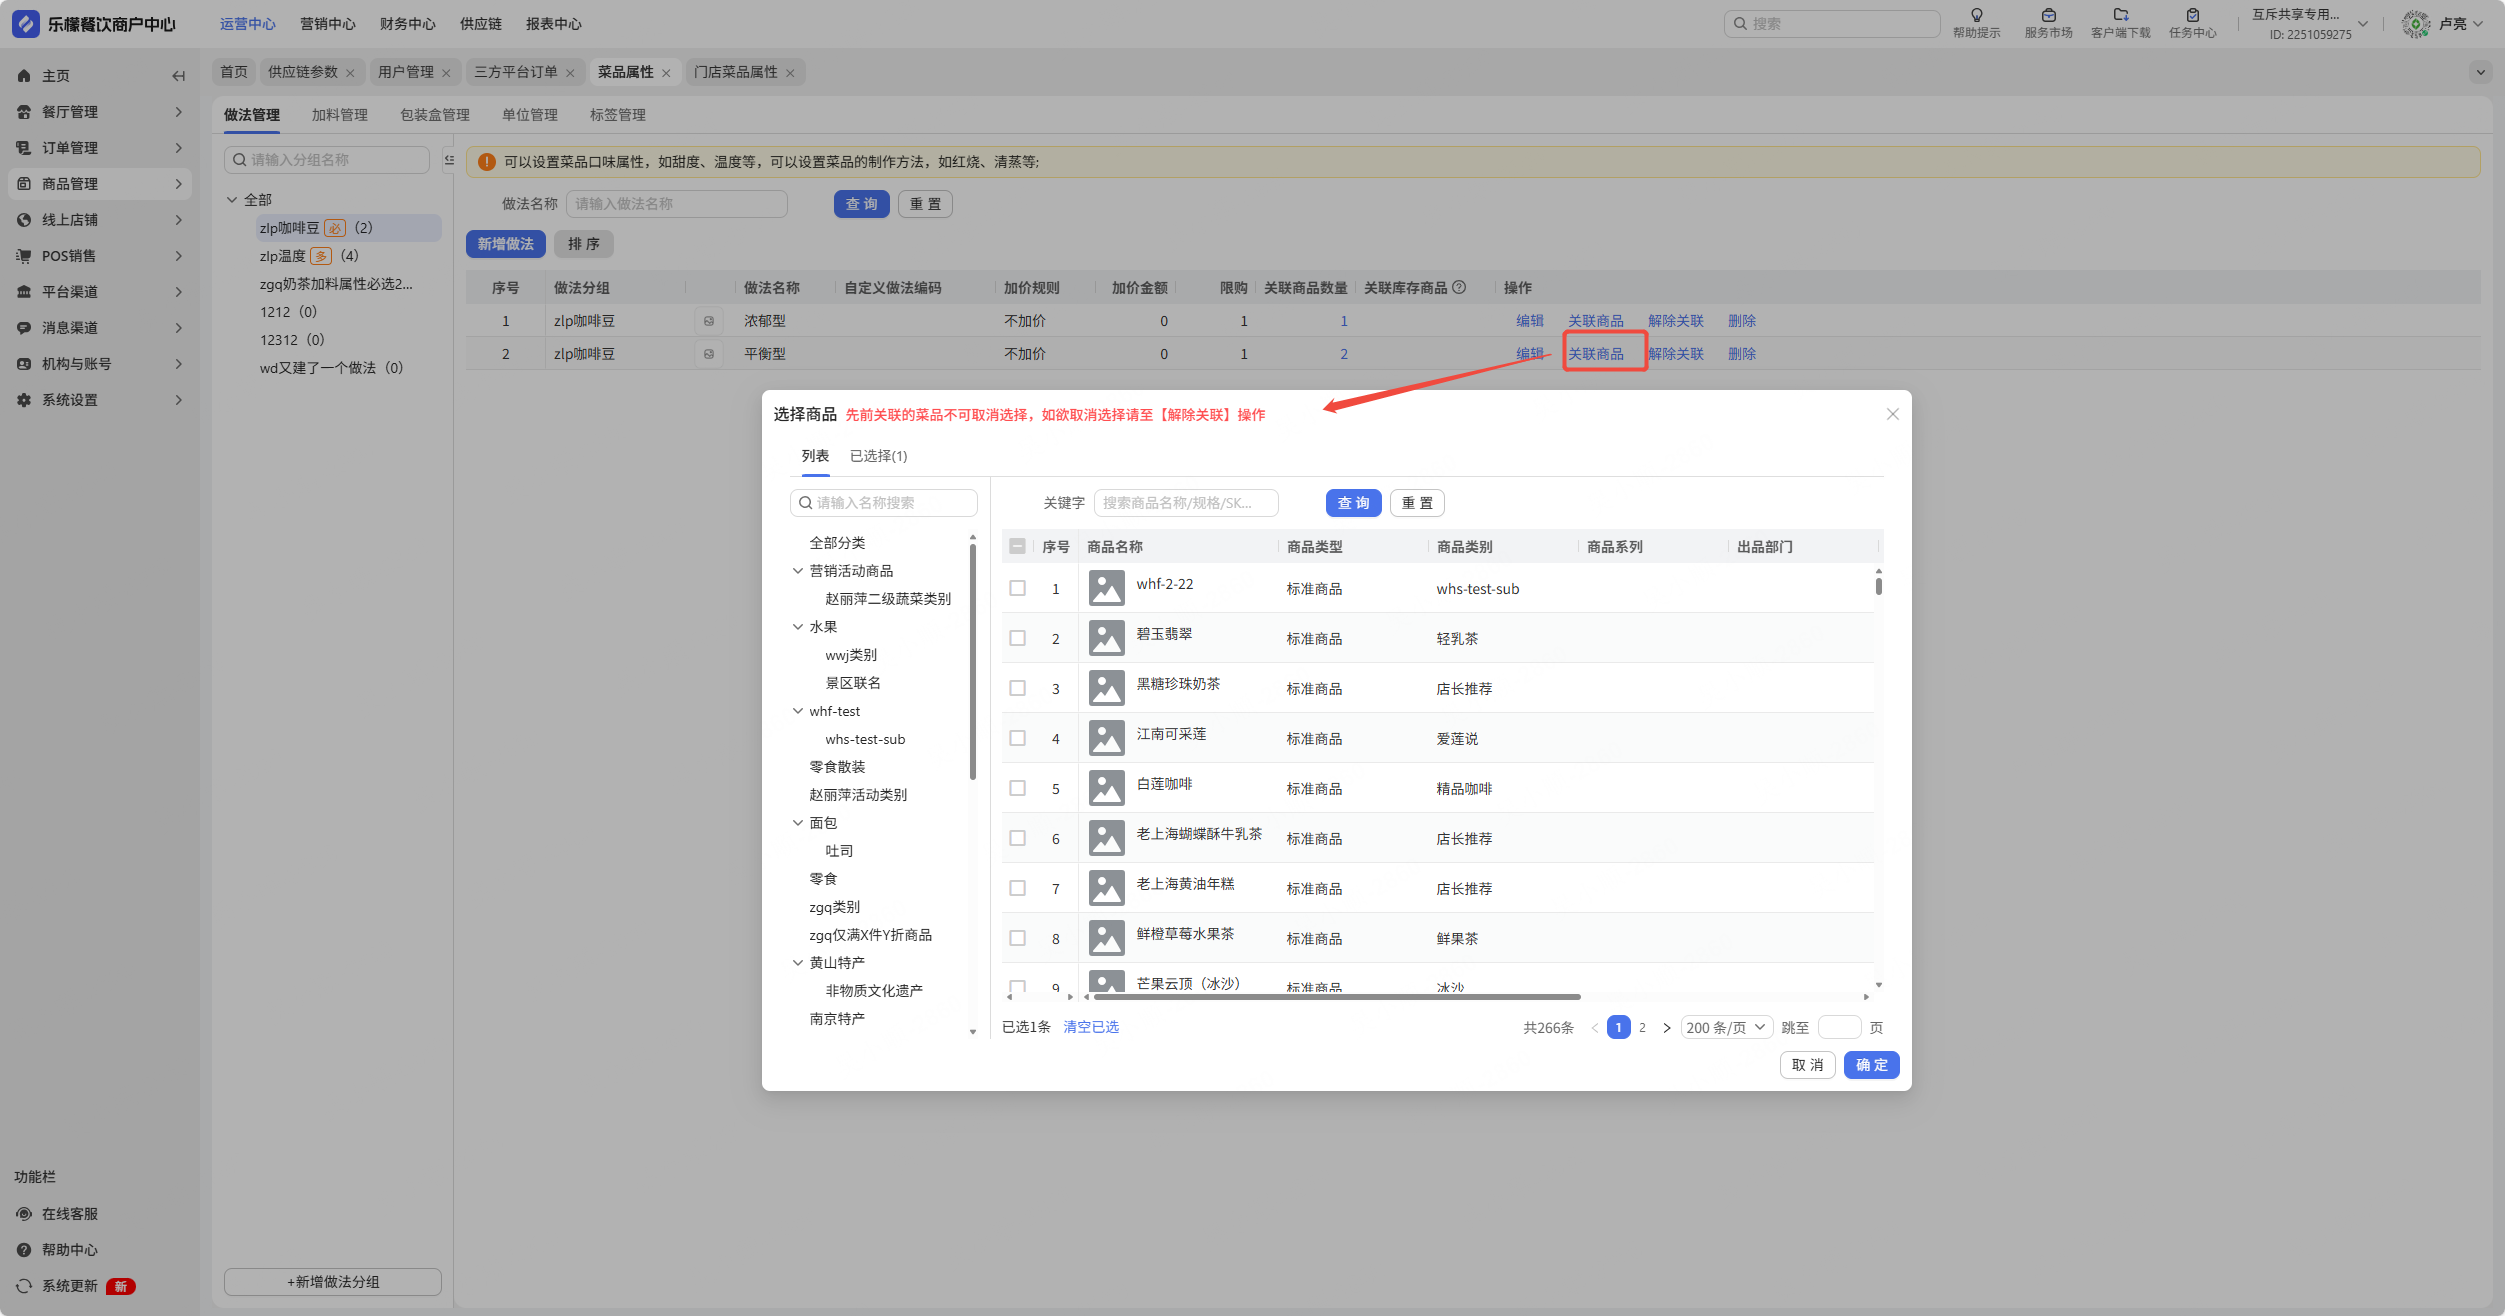Switch to the 已选择(1) tab

878,456
